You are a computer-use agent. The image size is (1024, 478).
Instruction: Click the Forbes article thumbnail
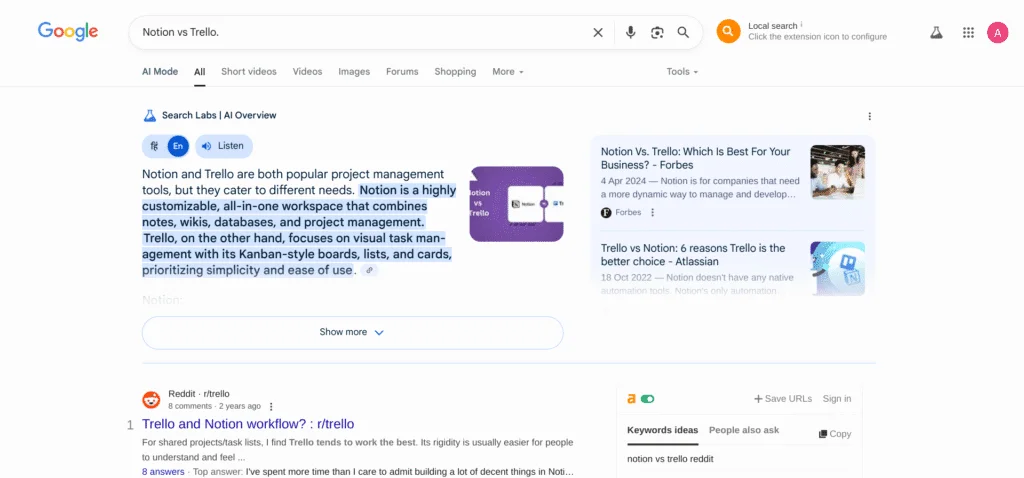point(837,172)
